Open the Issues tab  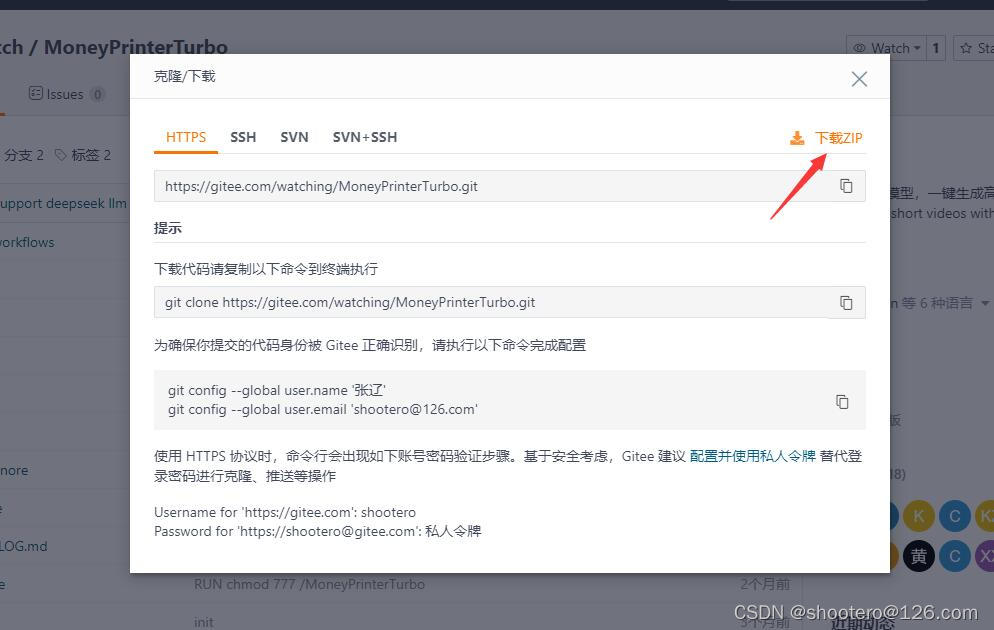pyautogui.click(x=64, y=93)
